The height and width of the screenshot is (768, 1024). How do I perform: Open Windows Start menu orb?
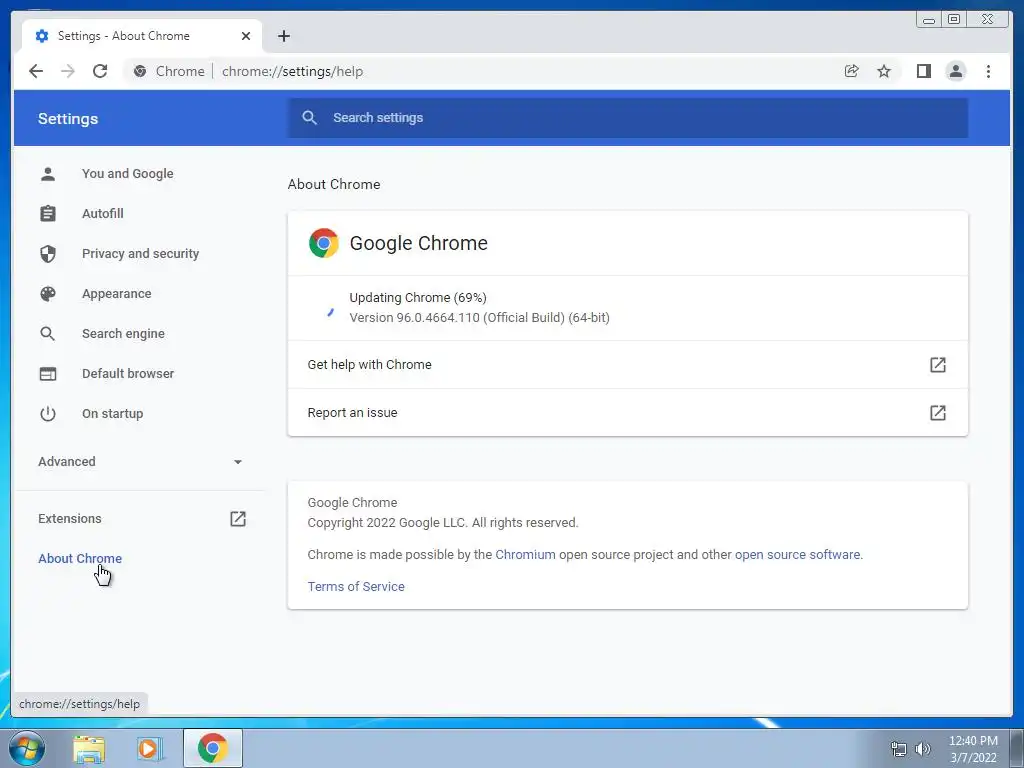(26, 748)
